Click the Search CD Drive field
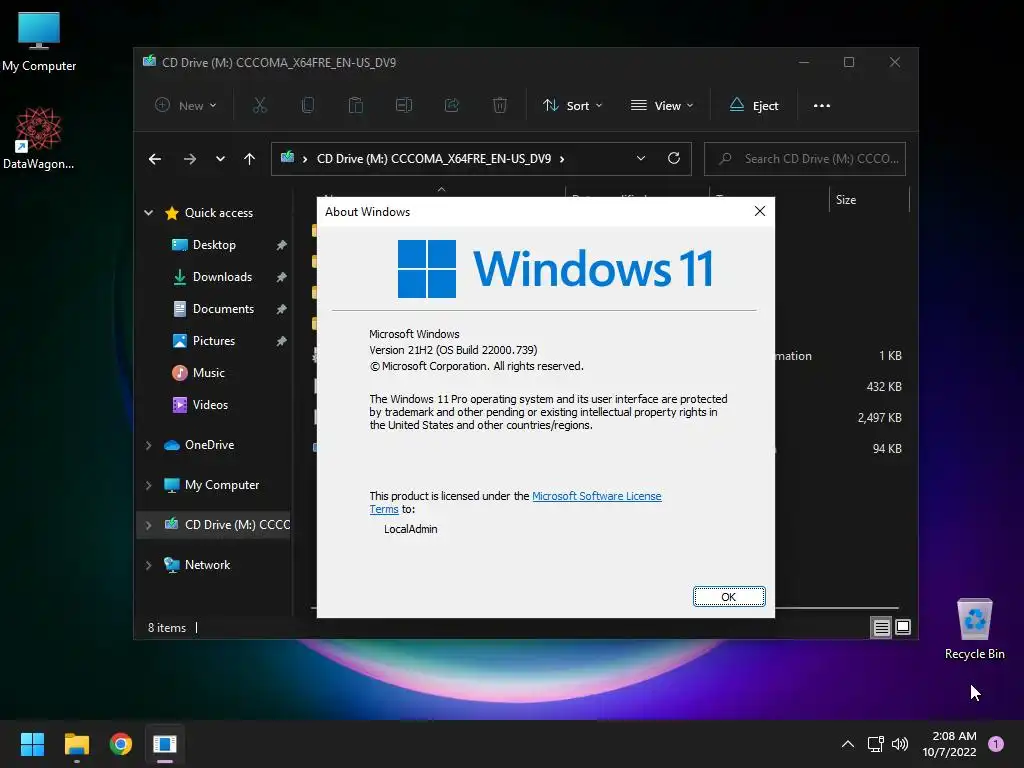The height and width of the screenshot is (768, 1024). [x=805, y=159]
